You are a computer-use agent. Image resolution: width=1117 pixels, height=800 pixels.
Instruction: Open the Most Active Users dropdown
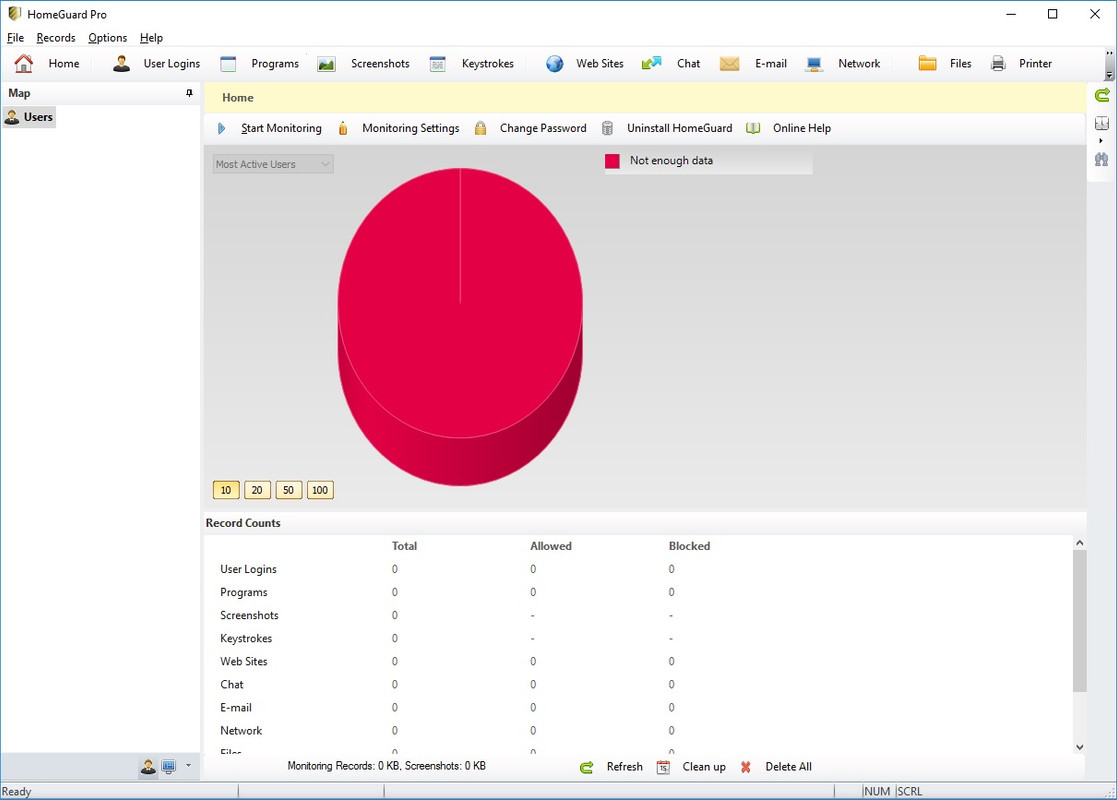click(x=274, y=164)
